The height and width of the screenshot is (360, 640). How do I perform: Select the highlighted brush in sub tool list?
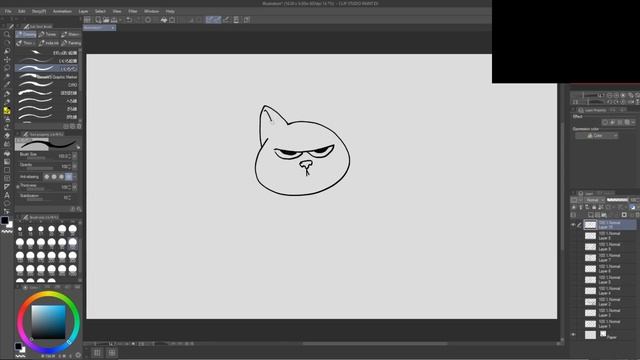47,69
